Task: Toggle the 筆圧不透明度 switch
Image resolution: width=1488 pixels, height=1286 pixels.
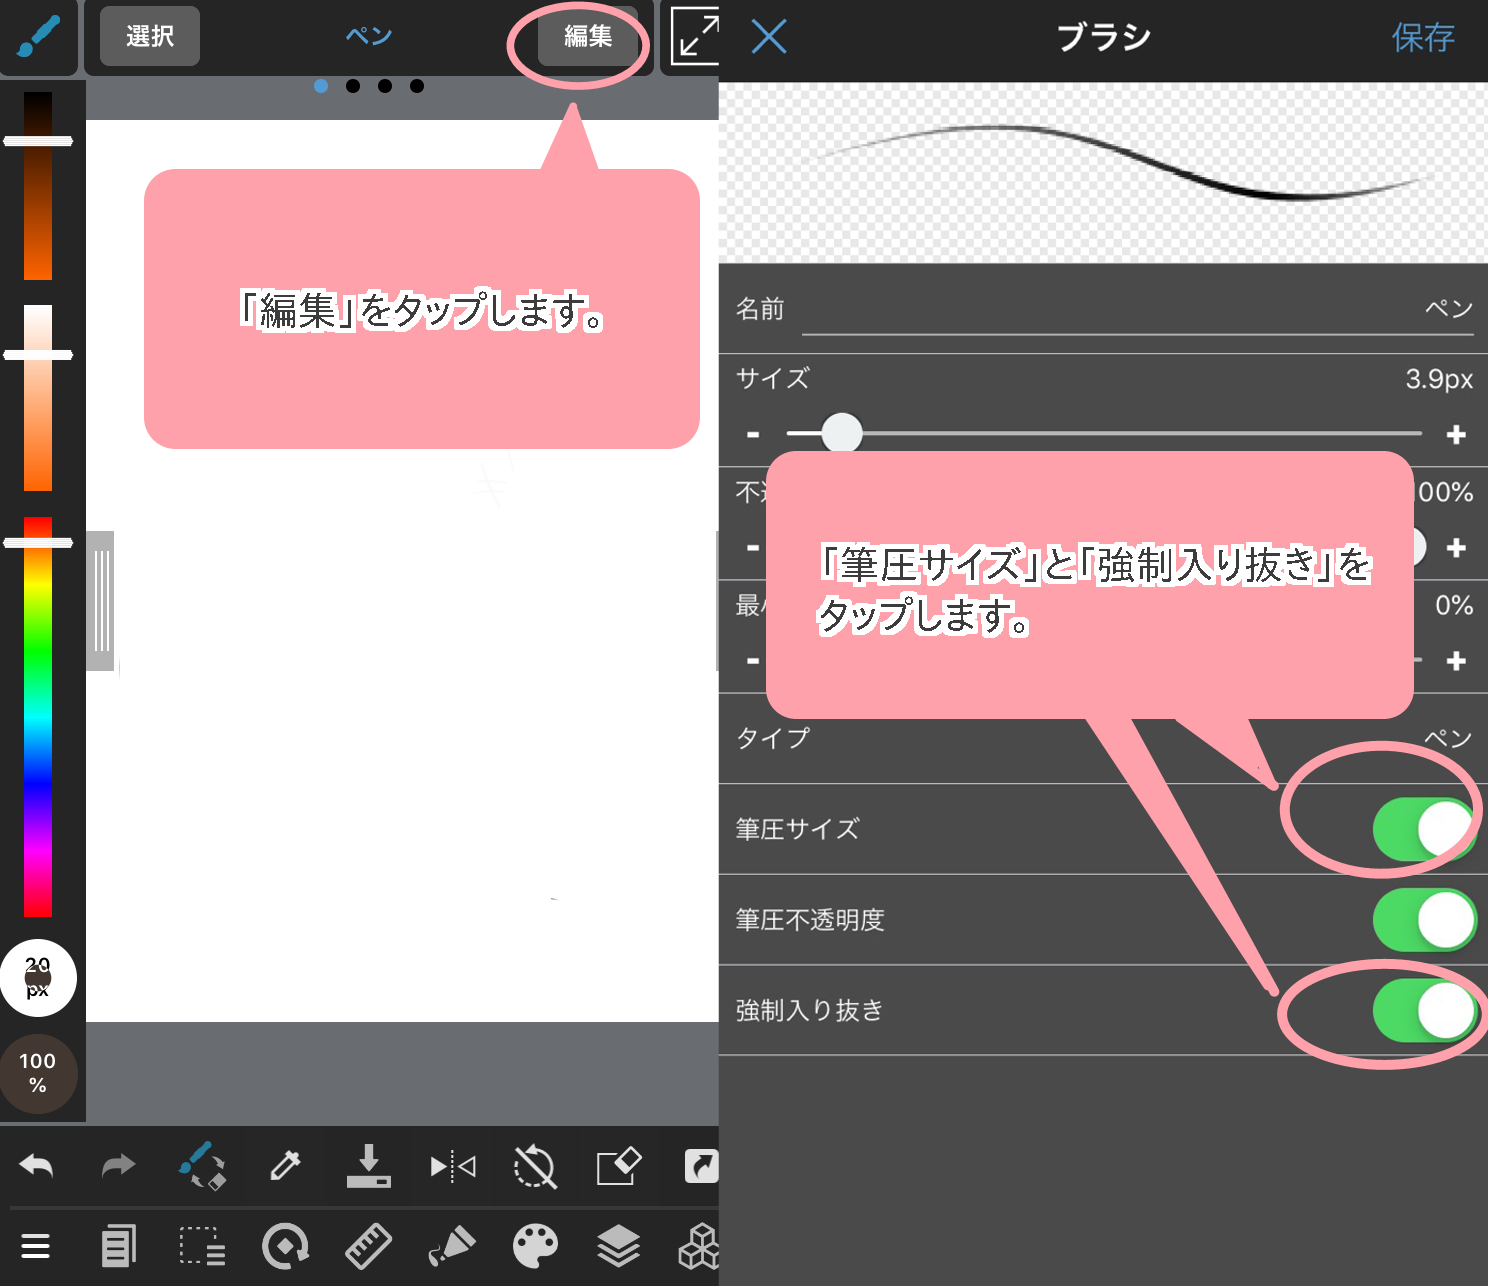Action: 1423,920
